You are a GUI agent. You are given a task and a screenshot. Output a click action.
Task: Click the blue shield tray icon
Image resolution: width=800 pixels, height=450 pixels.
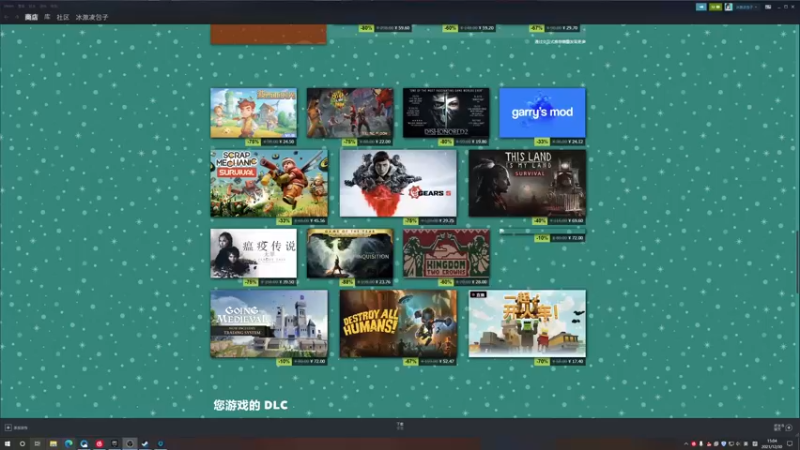click(x=724, y=444)
